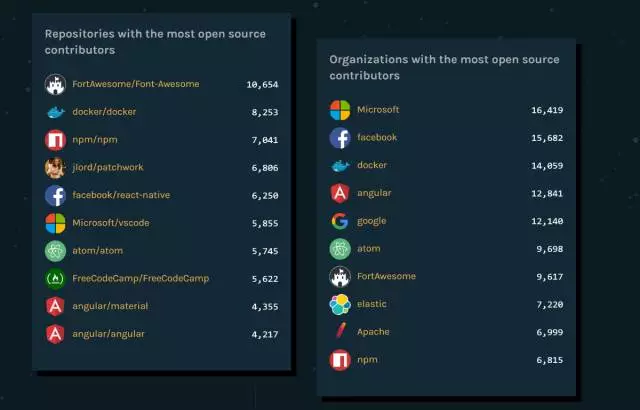Select the contributor count 4,217
Screen dimensions: 640x410
pos(265,334)
